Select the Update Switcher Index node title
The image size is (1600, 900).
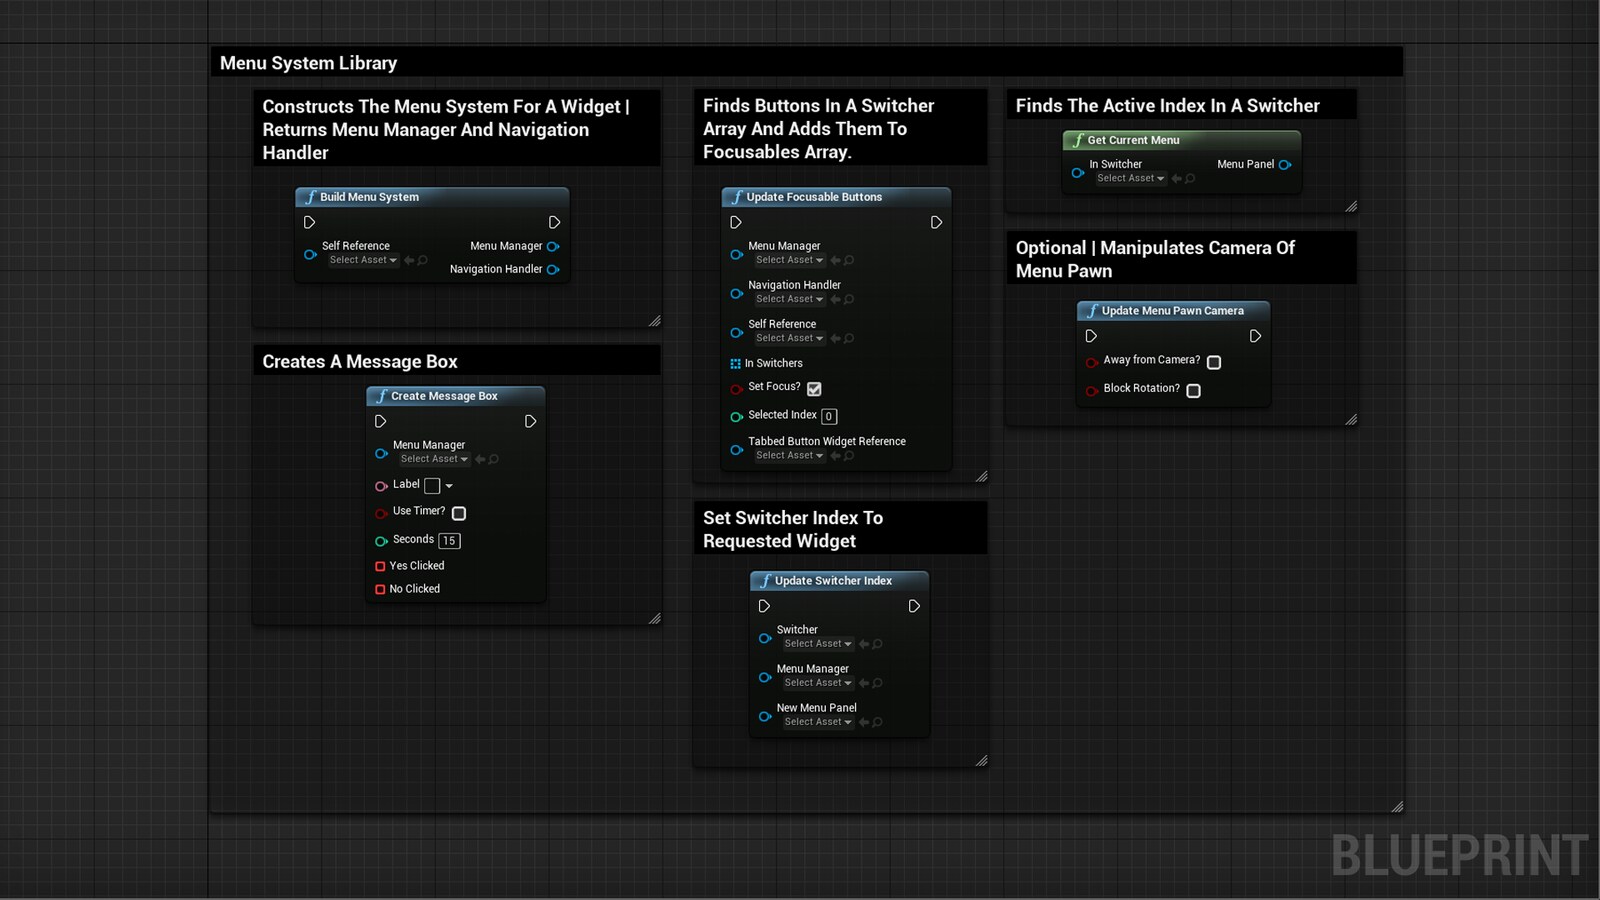click(833, 581)
